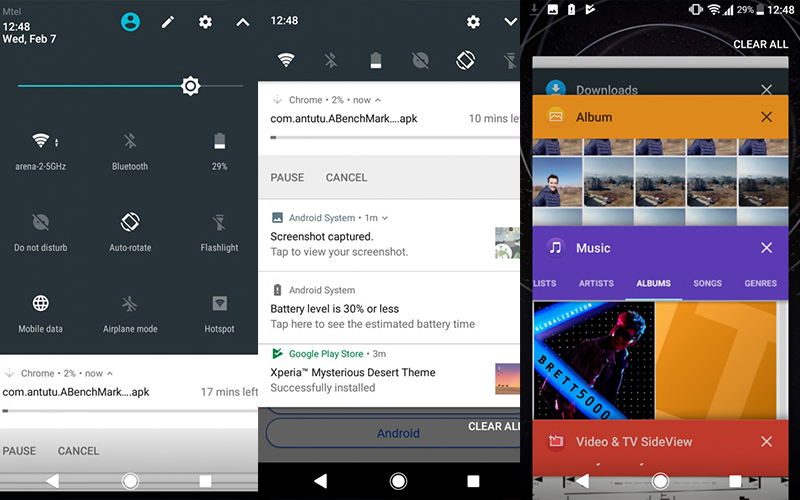Viewport: 800px width, 500px height.
Task: Tap back button in middle panel
Action: (x=320, y=481)
